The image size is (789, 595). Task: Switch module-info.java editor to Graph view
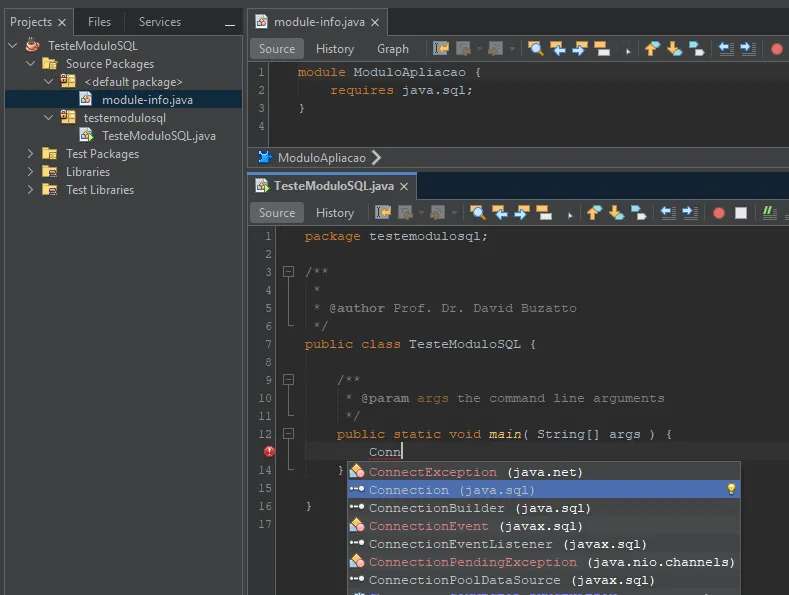[392, 49]
